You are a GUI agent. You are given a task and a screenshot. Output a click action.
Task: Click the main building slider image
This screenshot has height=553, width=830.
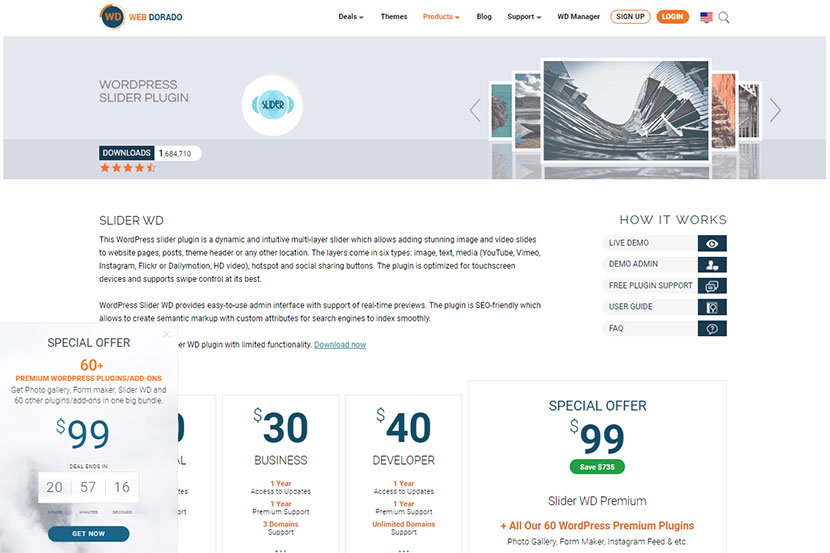tap(626, 110)
